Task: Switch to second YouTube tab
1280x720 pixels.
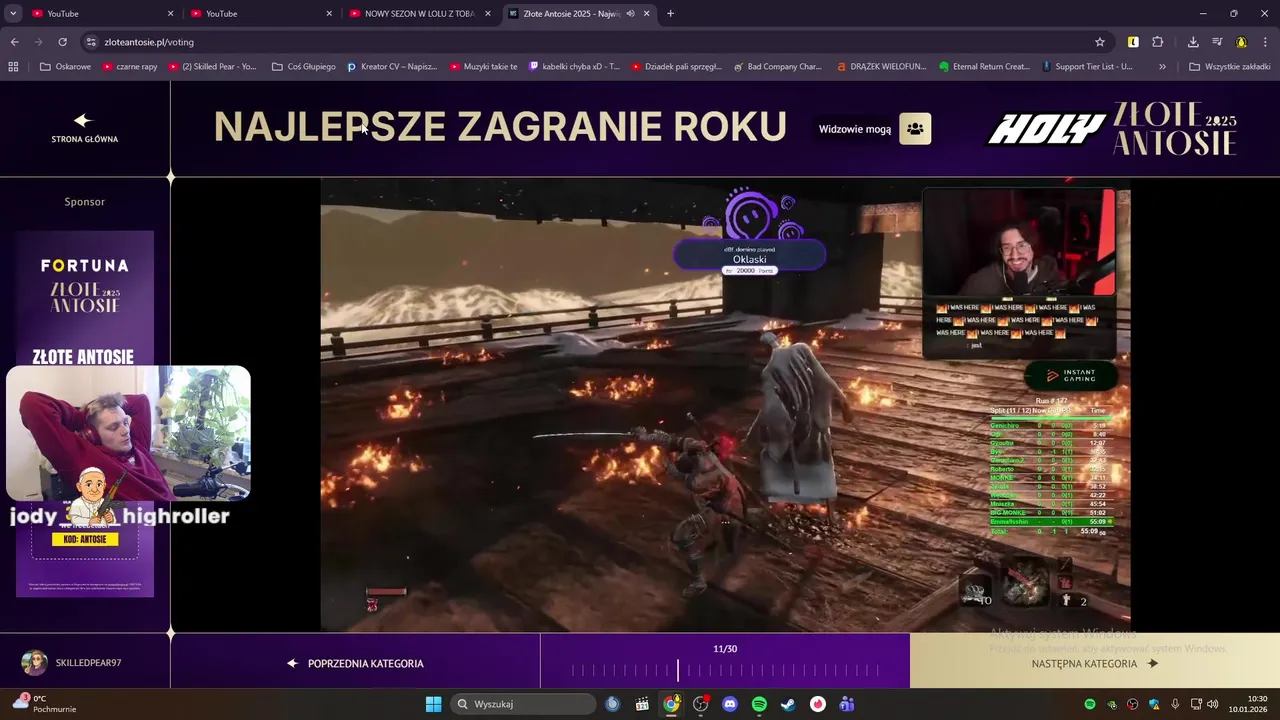Action: tap(260, 13)
